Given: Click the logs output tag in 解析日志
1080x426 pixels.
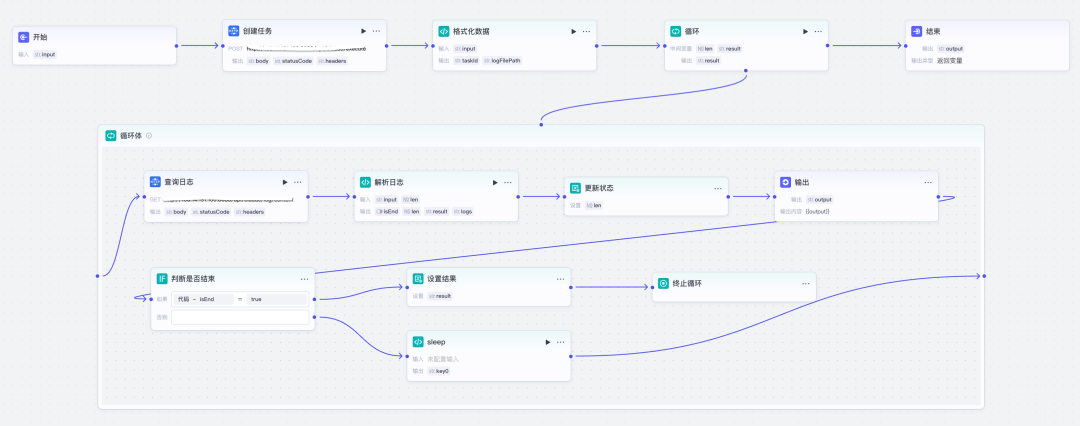Looking at the screenshot, I should pyautogui.click(x=463, y=212).
